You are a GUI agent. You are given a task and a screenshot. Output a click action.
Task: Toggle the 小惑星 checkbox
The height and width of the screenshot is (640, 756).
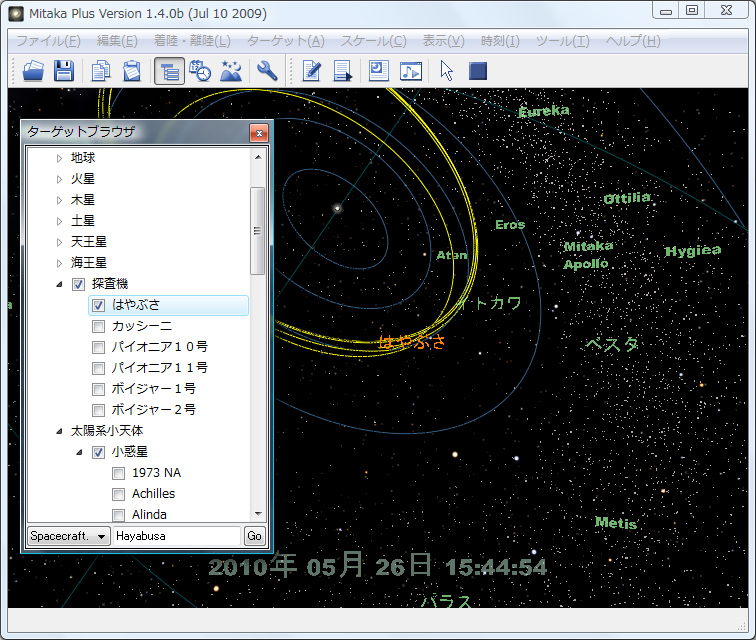click(98, 452)
